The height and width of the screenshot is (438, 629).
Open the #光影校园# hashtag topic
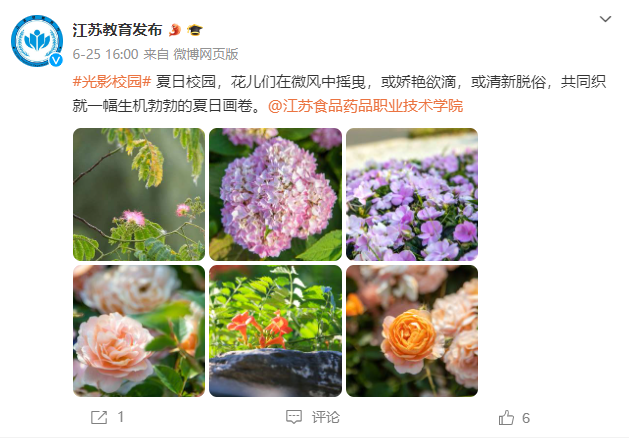click(x=112, y=82)
